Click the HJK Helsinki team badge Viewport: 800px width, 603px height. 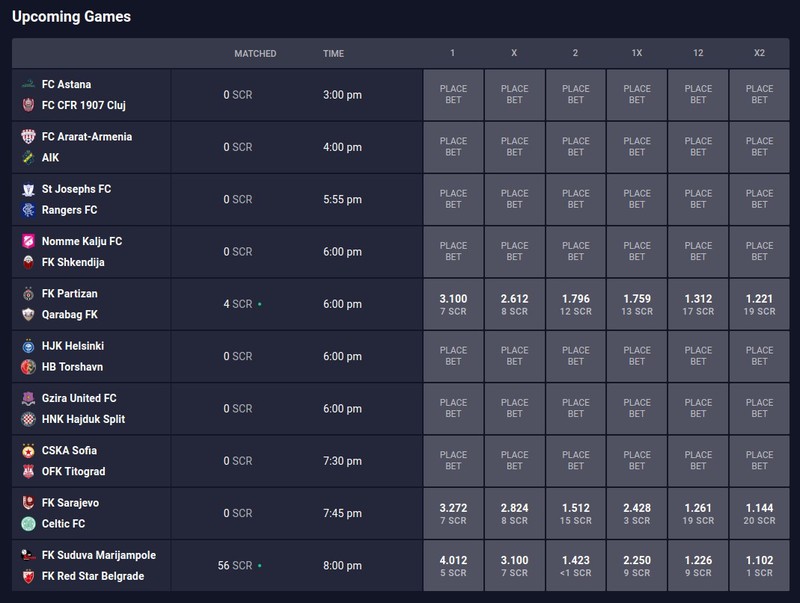coord(29,346)
